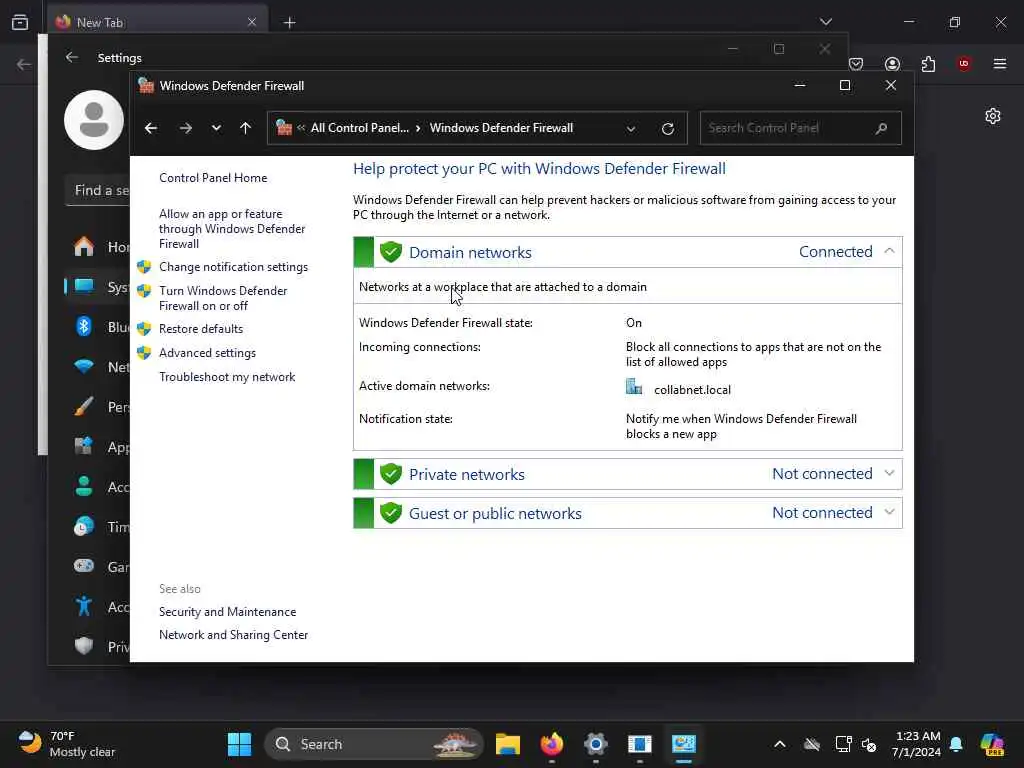The height and width of the screenshot is (768, 1024).
Task: Open Allow an app or feature through Firewall
Action: click(232, 229)
